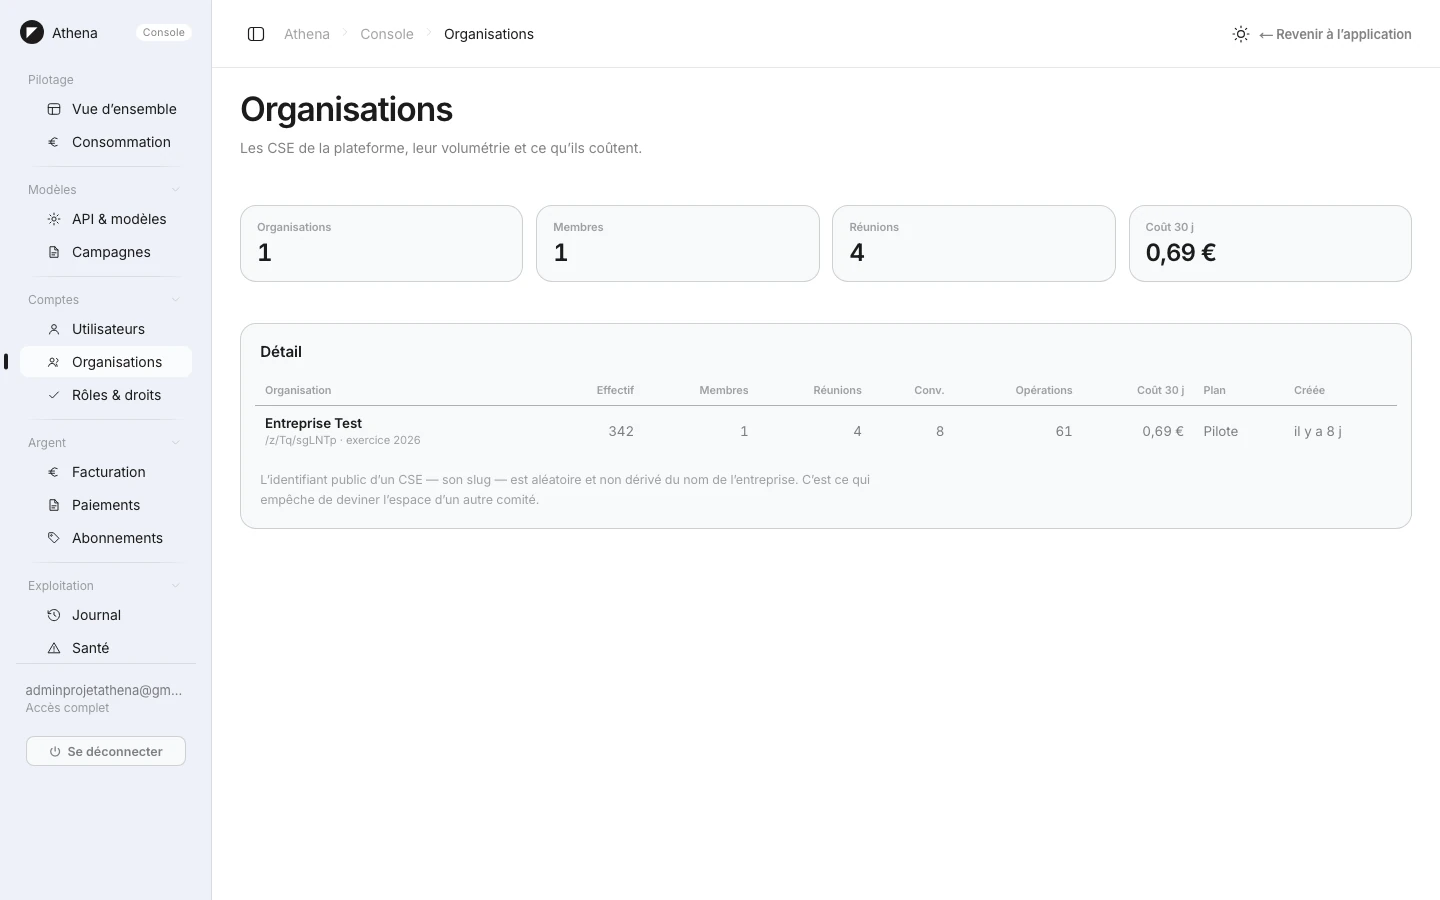Click the Opérations column header
The width and height of the screenshot is (1440, 900).
click(x=1044, y=390)
